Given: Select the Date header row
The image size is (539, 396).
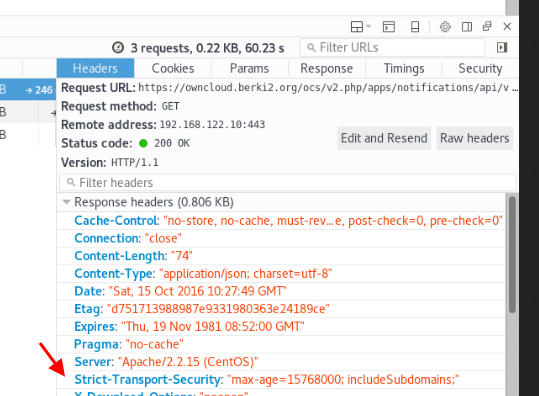Looking at the screenshot, I should pyautogui.click(x=281, y=291).
